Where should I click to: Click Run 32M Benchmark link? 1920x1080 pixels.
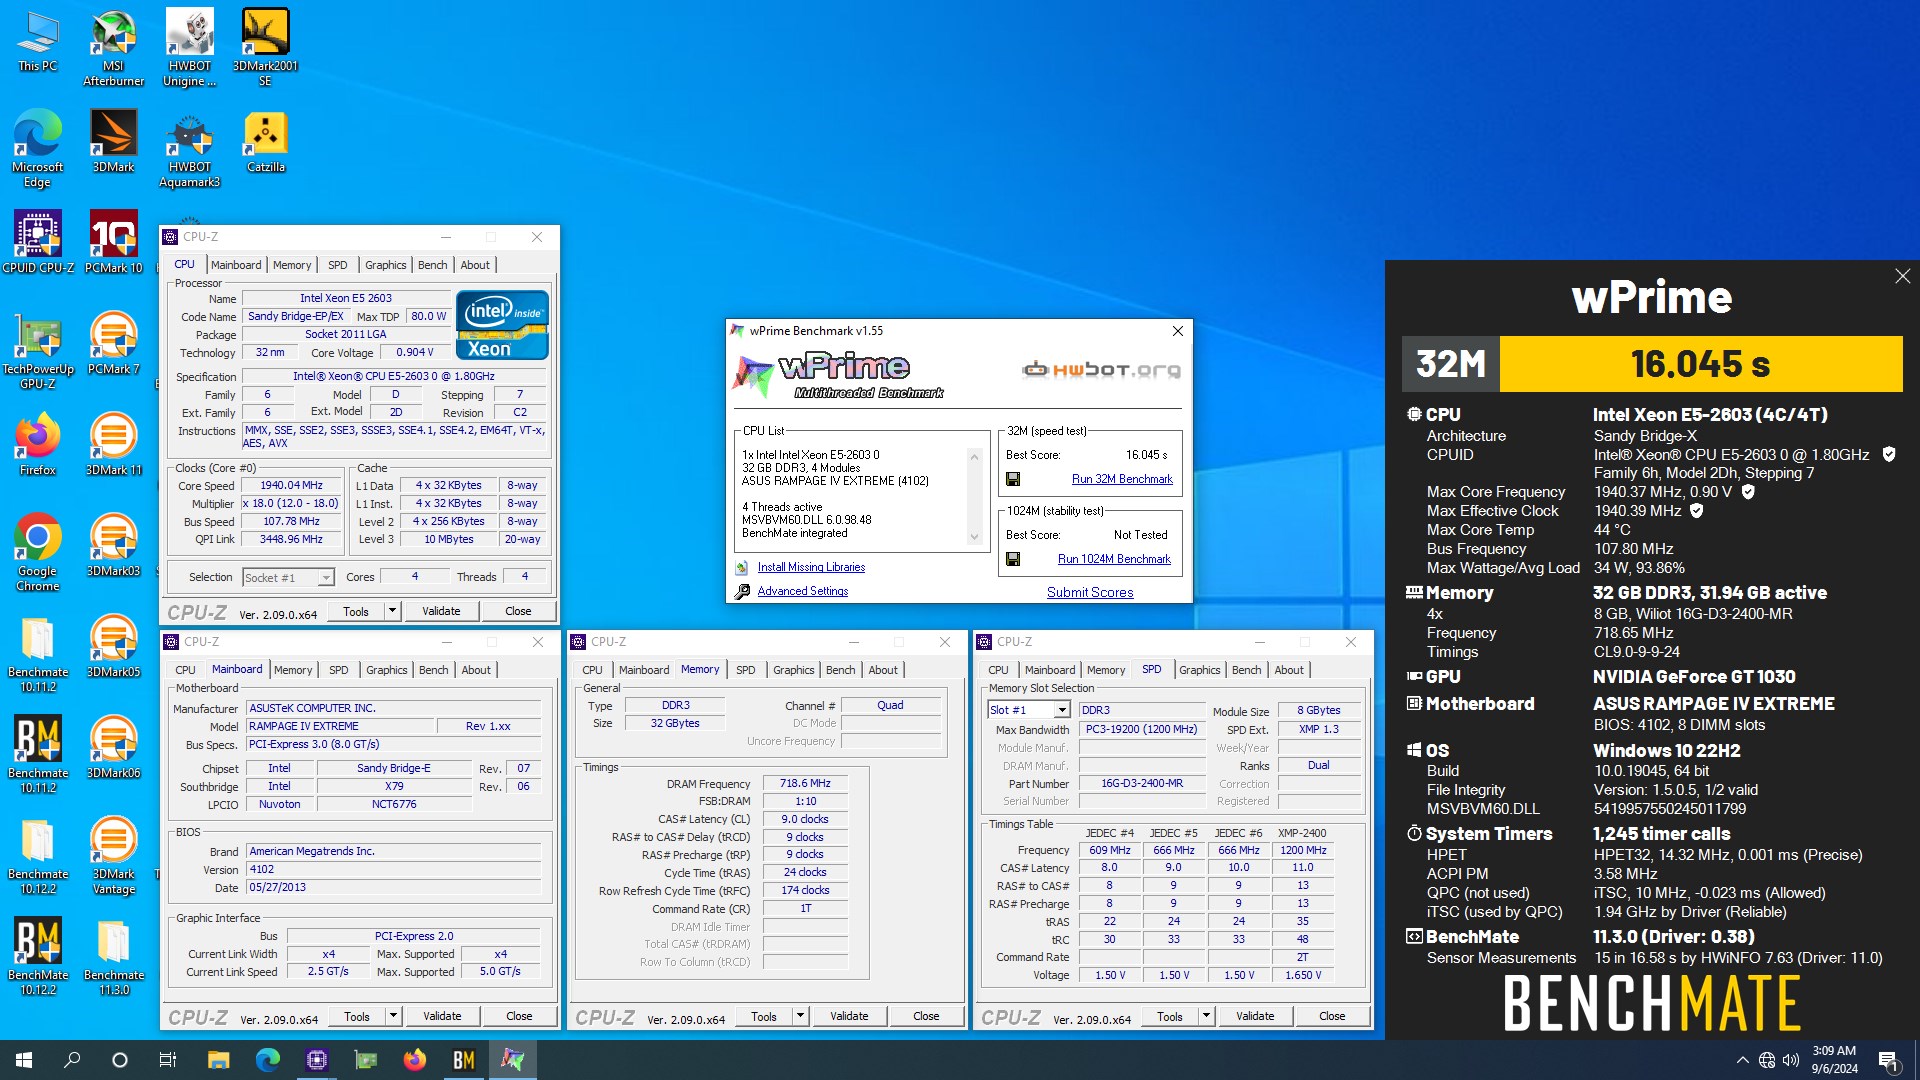click(1122, 479)
